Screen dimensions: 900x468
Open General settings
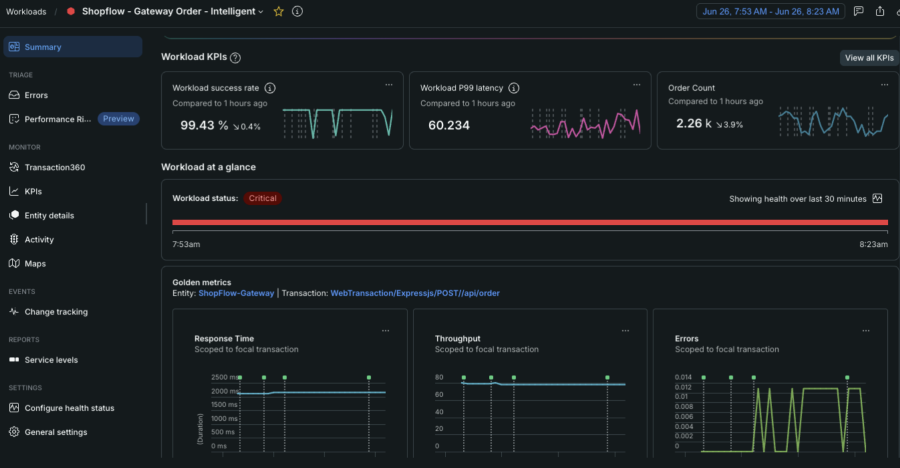(56, 432)
